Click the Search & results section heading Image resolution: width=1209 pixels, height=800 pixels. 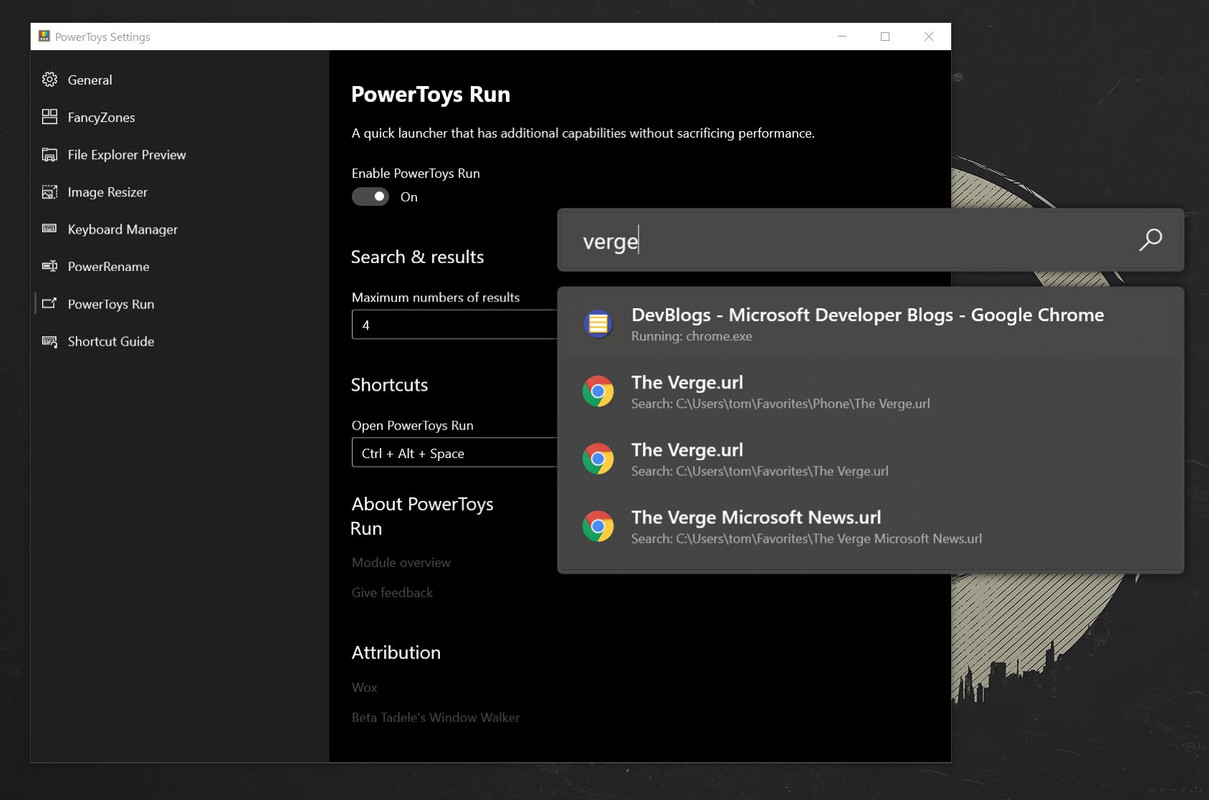click(x=417, y=257)
